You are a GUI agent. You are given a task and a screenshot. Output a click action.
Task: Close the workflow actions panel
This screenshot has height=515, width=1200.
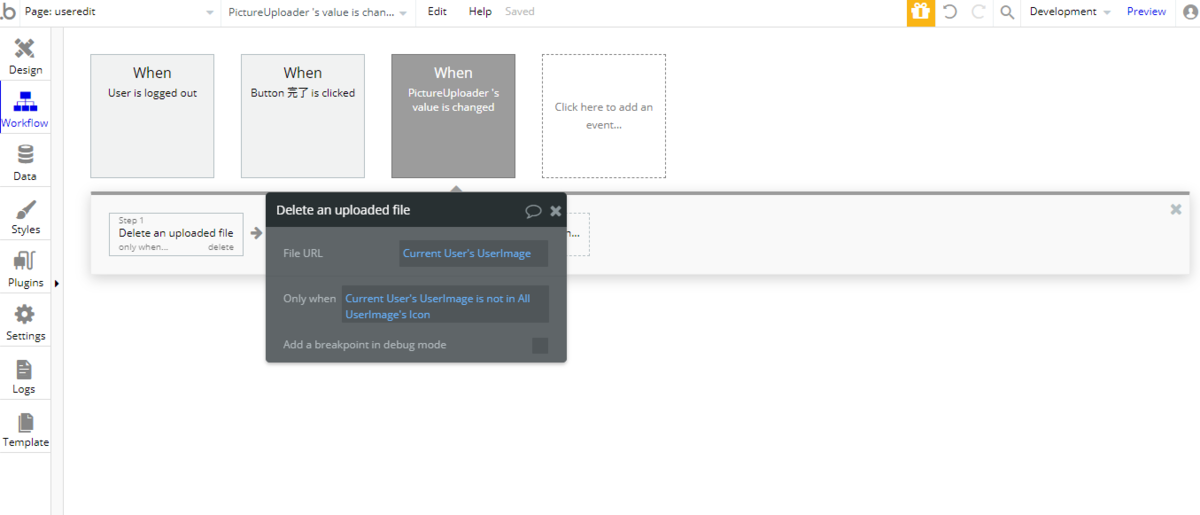click(1176, 209)
